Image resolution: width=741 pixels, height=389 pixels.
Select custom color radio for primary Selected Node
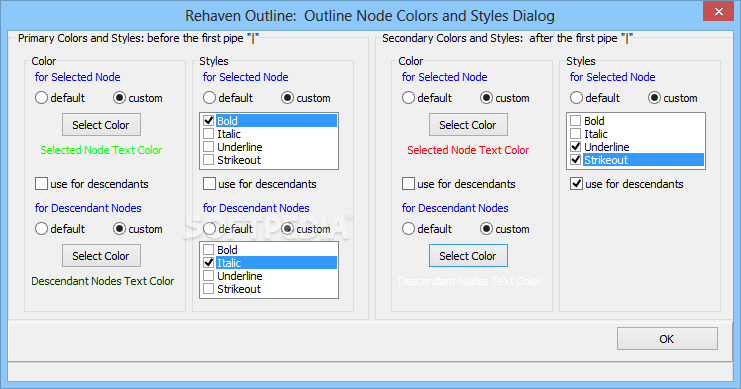click(x=120, y=98)
